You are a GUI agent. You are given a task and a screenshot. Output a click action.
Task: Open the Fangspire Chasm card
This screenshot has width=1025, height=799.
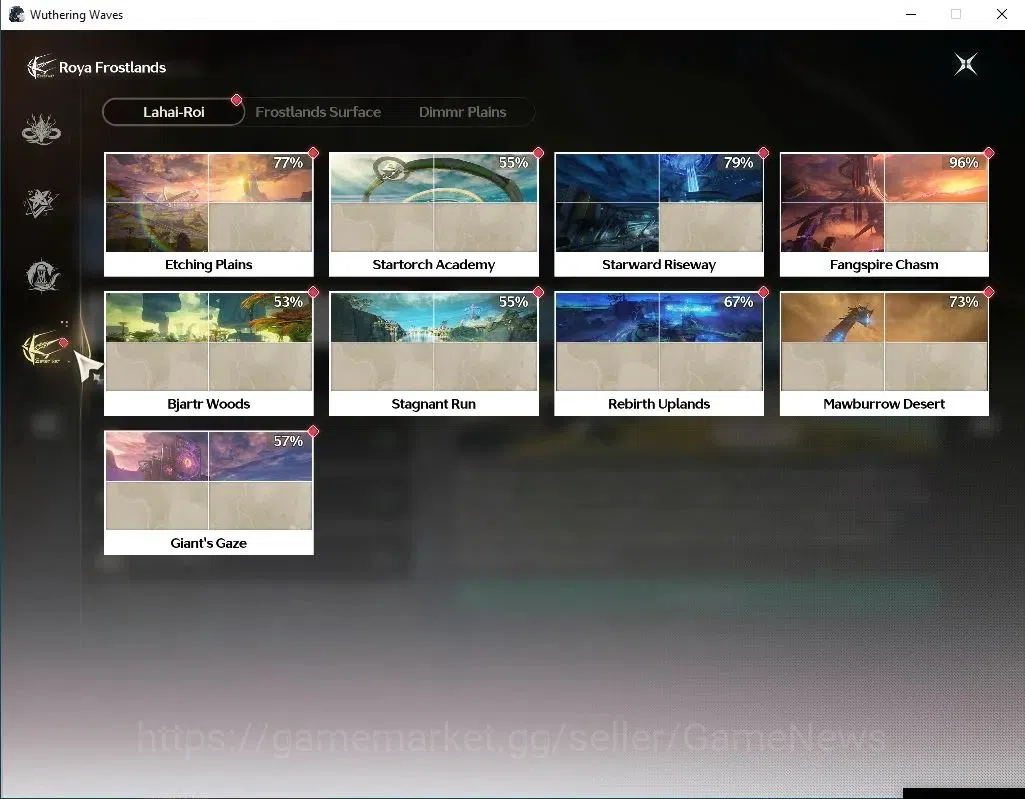884,214
